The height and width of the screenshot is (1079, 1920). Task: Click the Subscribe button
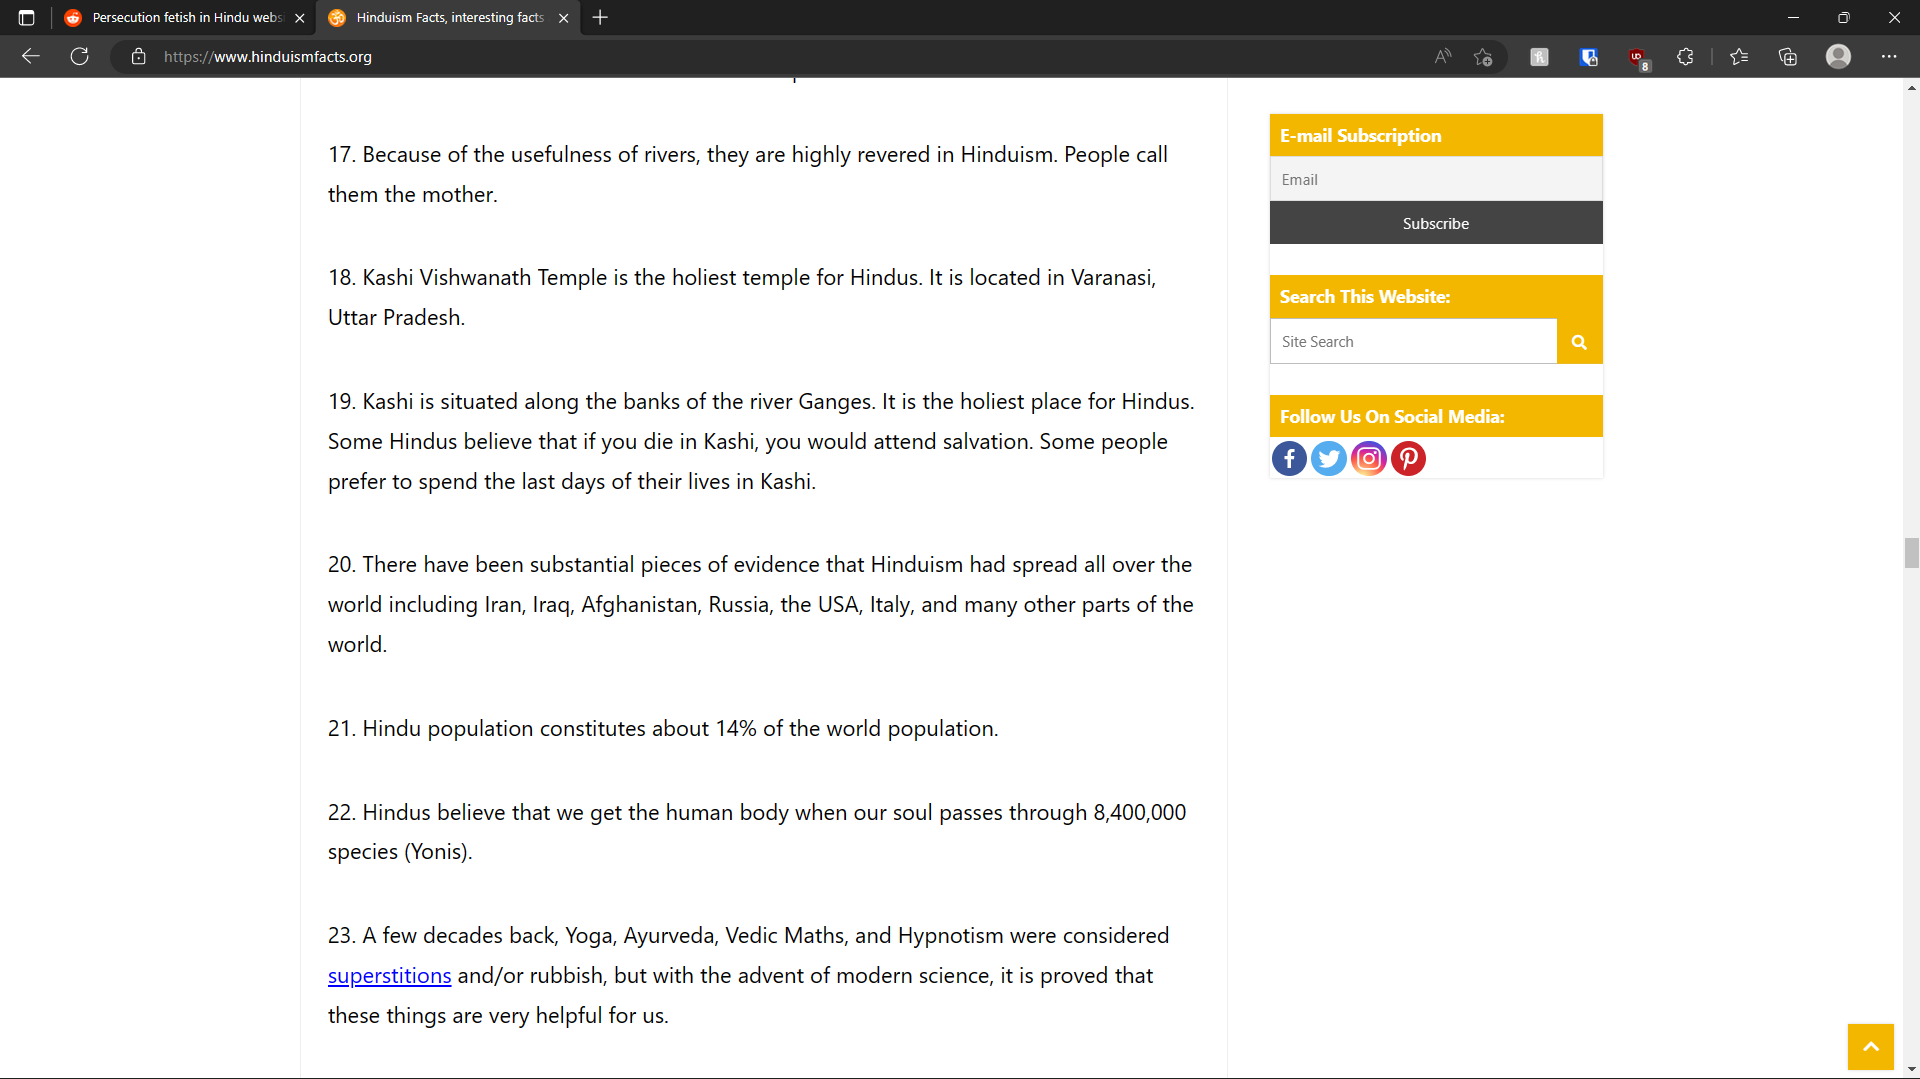(1435, 223)
